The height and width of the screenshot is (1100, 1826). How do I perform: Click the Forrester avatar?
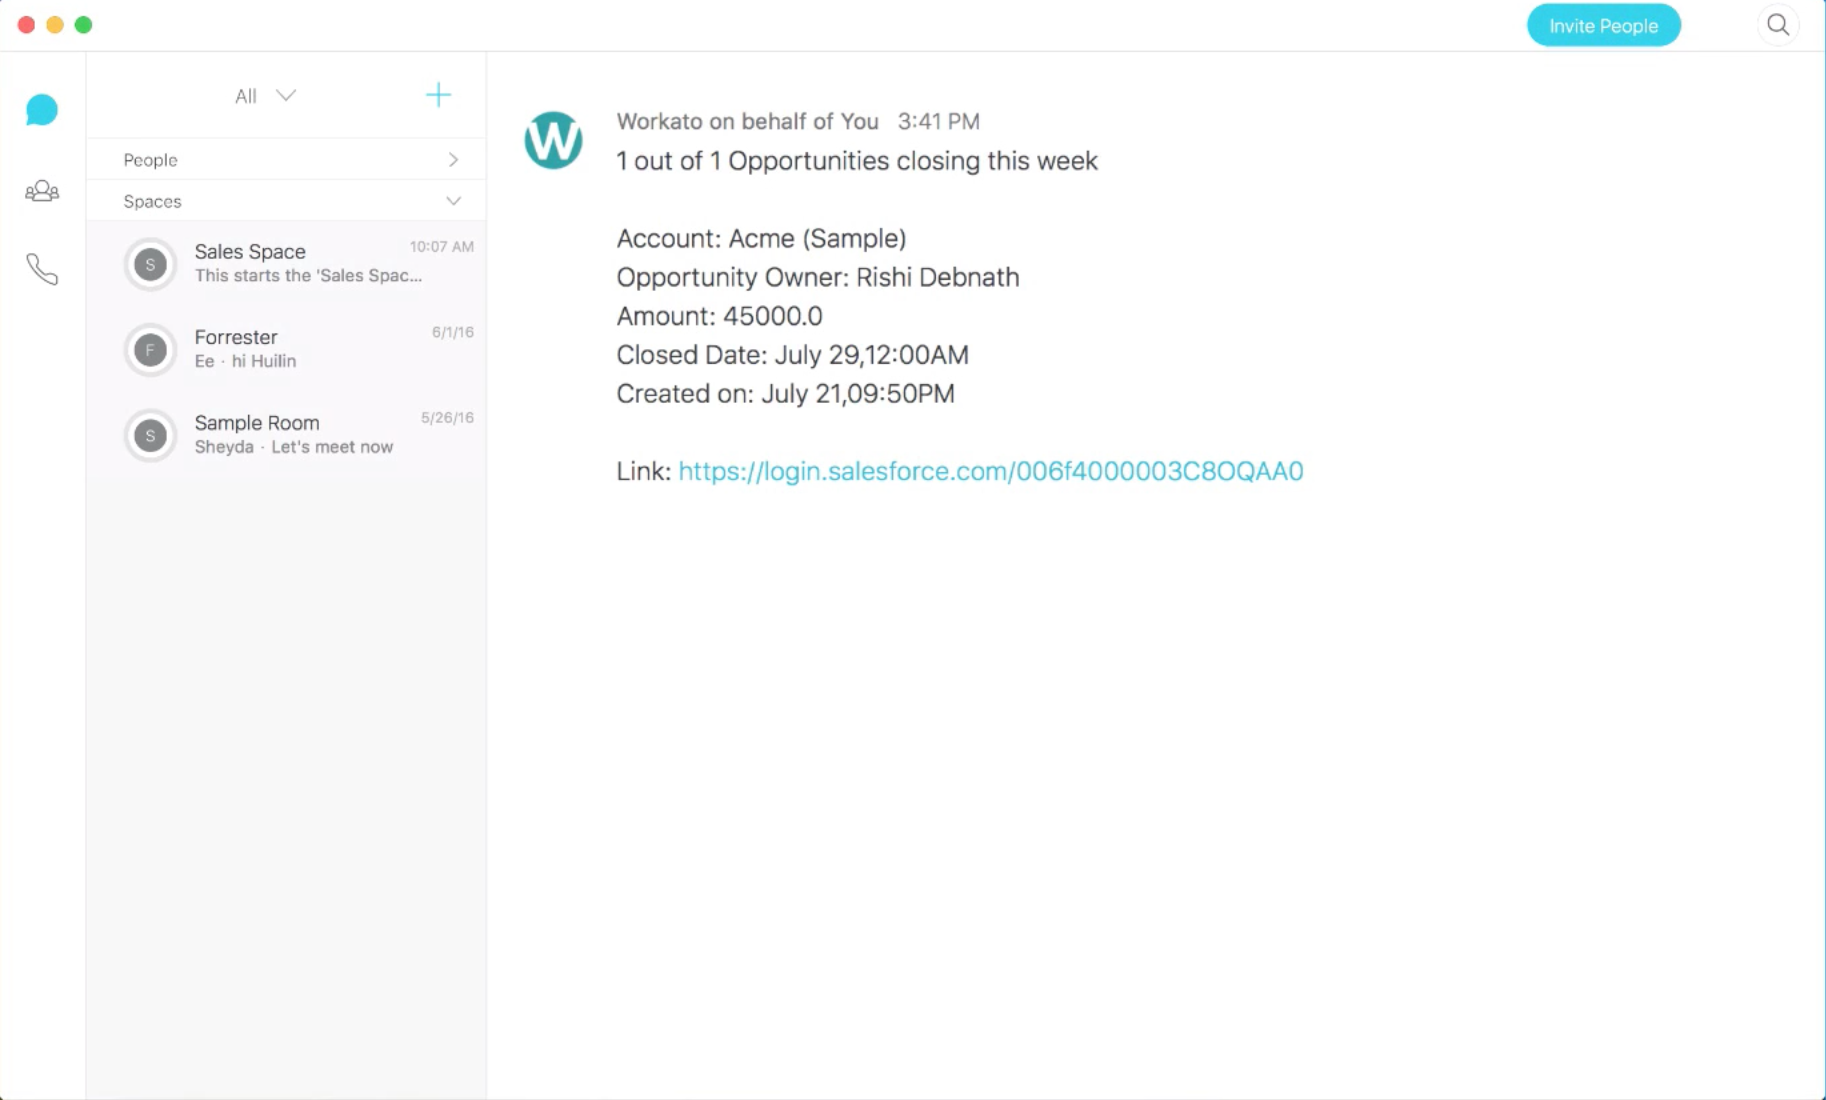coord(150,350)
